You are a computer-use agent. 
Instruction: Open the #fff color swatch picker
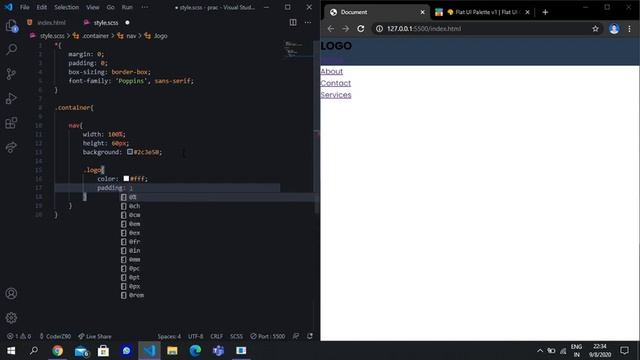126,178
